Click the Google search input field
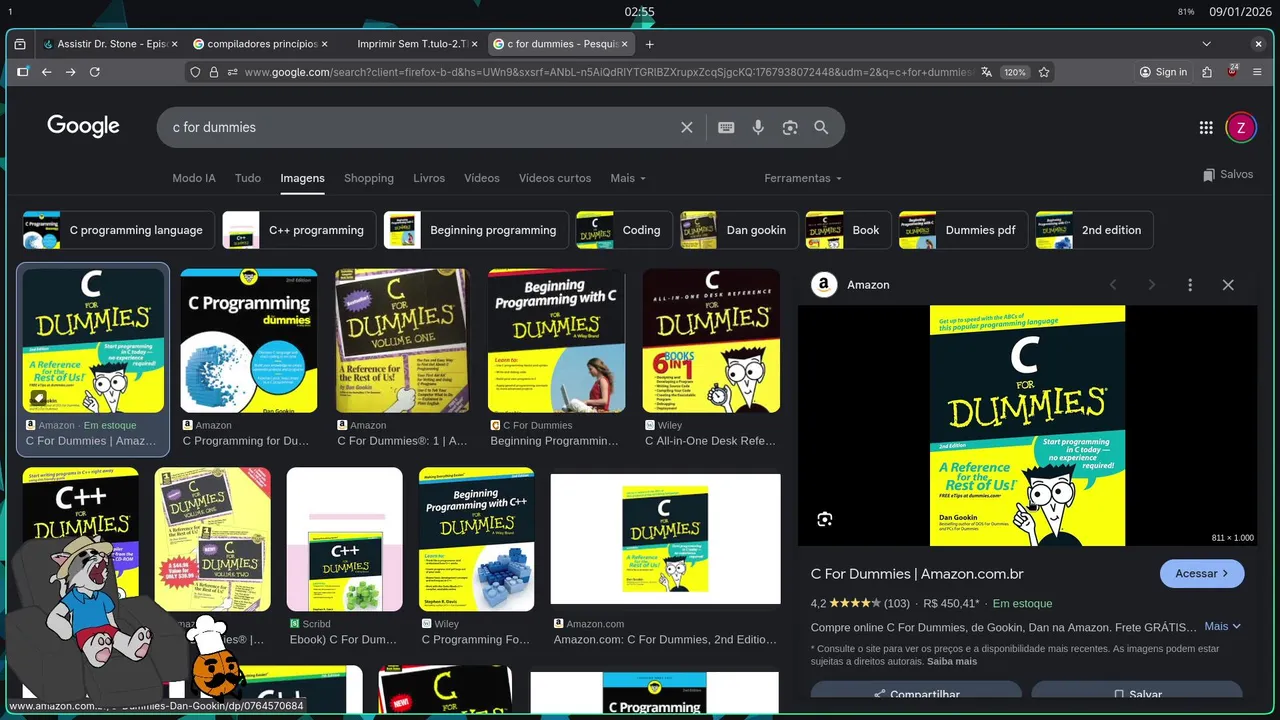The image size is (1280, 720). click(420, 127)
